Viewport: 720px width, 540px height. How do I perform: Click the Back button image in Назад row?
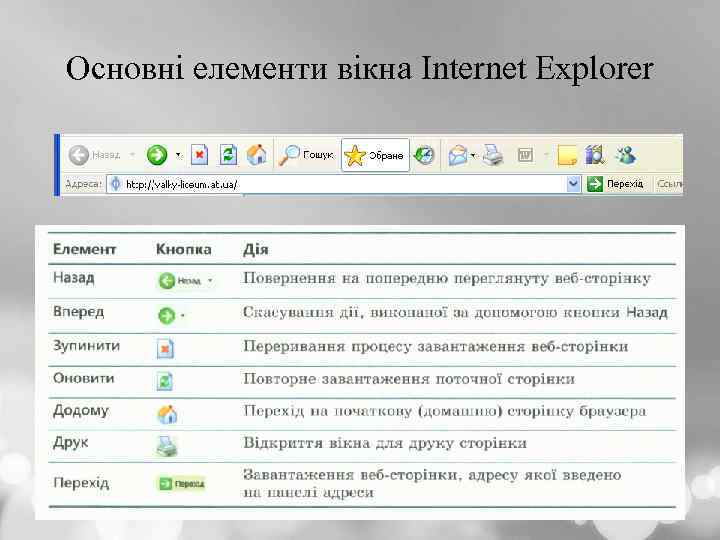click(186, 281)
